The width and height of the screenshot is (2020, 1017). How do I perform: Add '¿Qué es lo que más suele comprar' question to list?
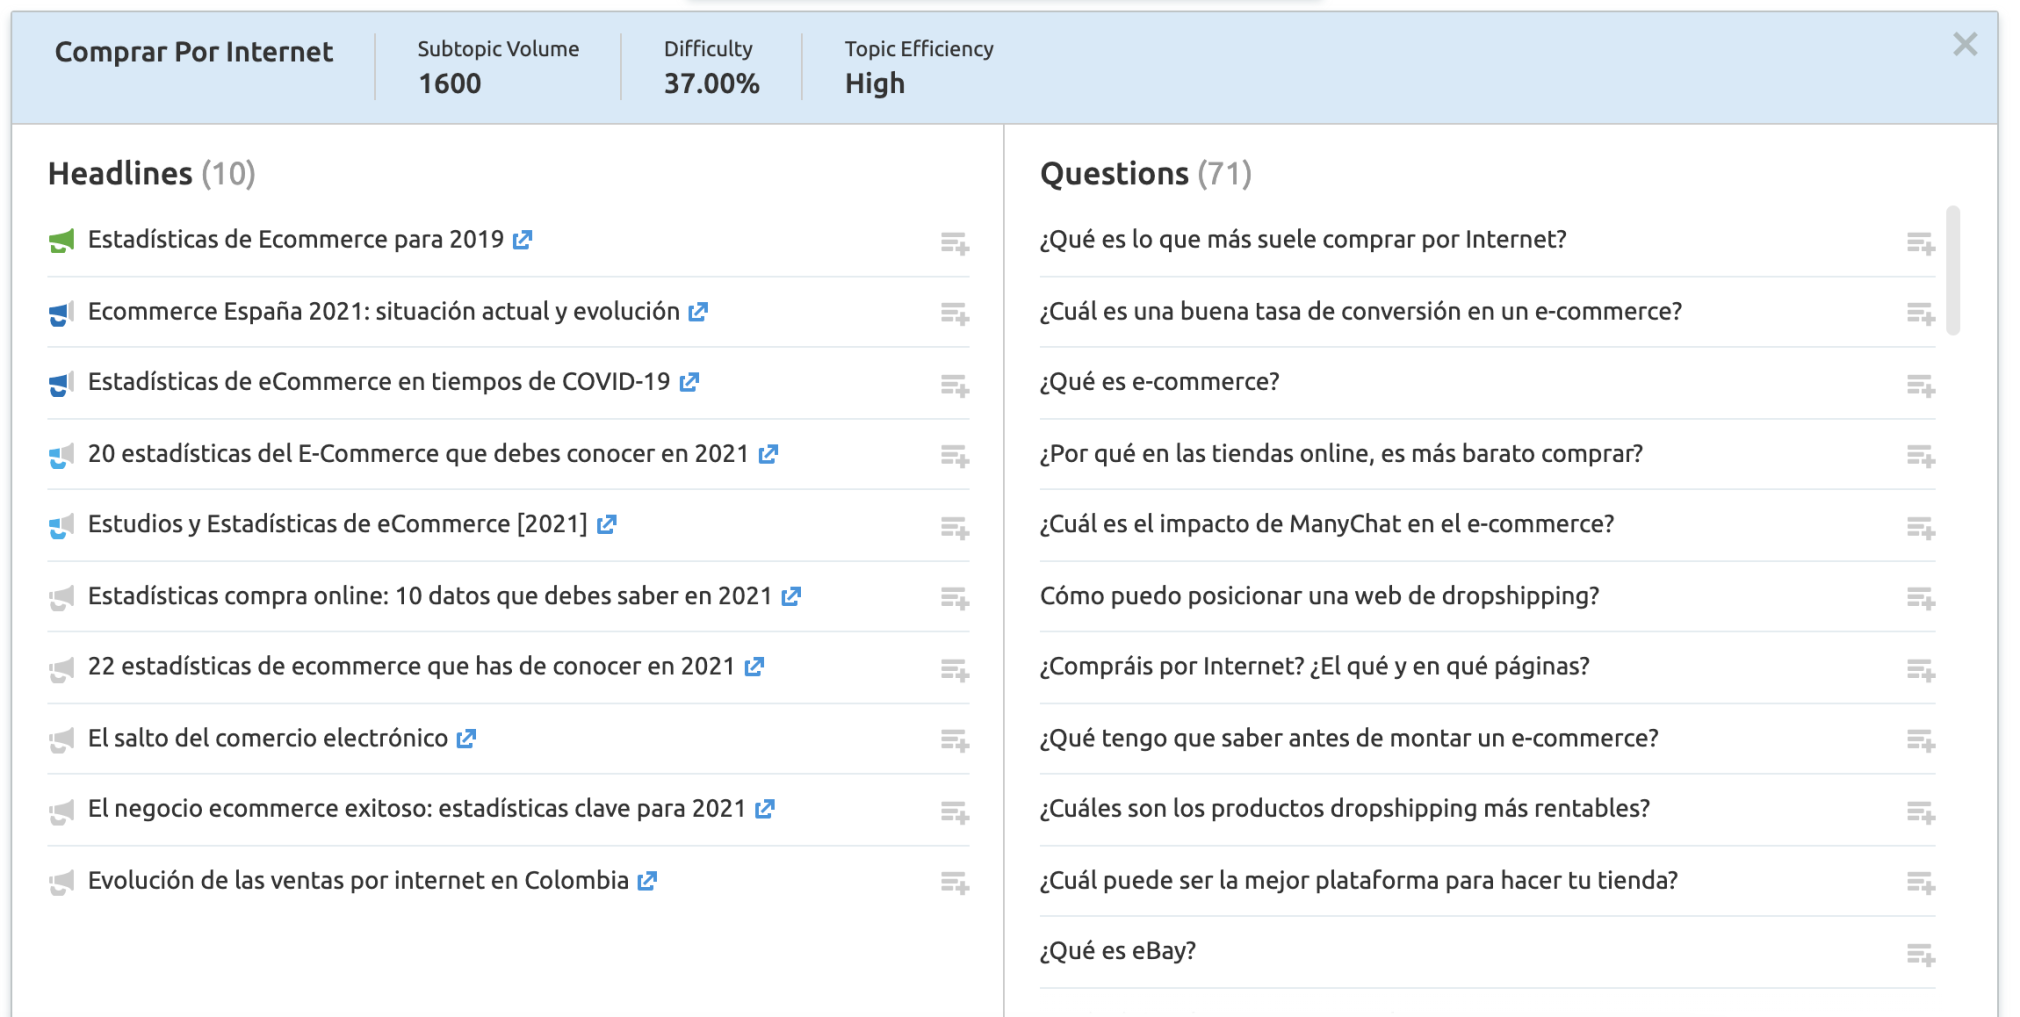click(x=1920, y=243)
